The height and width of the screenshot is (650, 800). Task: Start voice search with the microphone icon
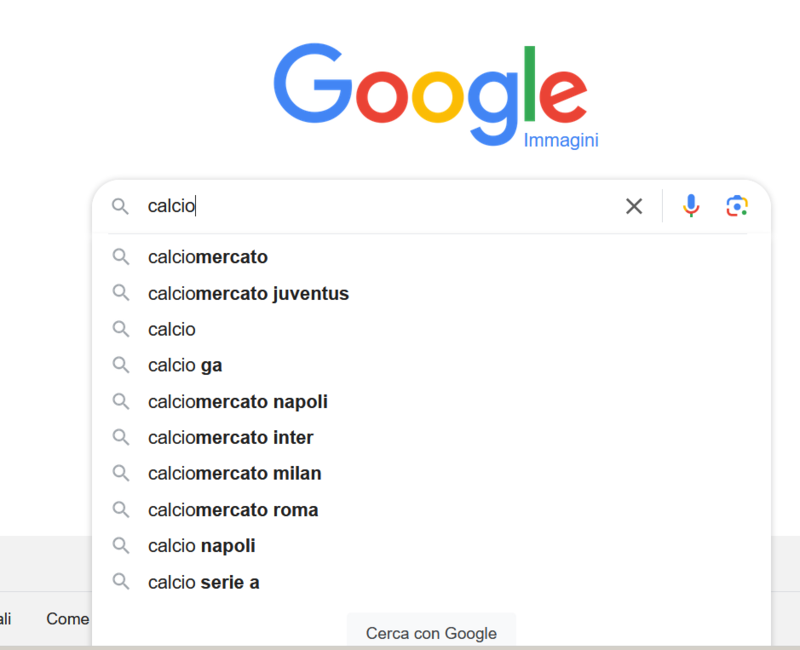point(691,206)
